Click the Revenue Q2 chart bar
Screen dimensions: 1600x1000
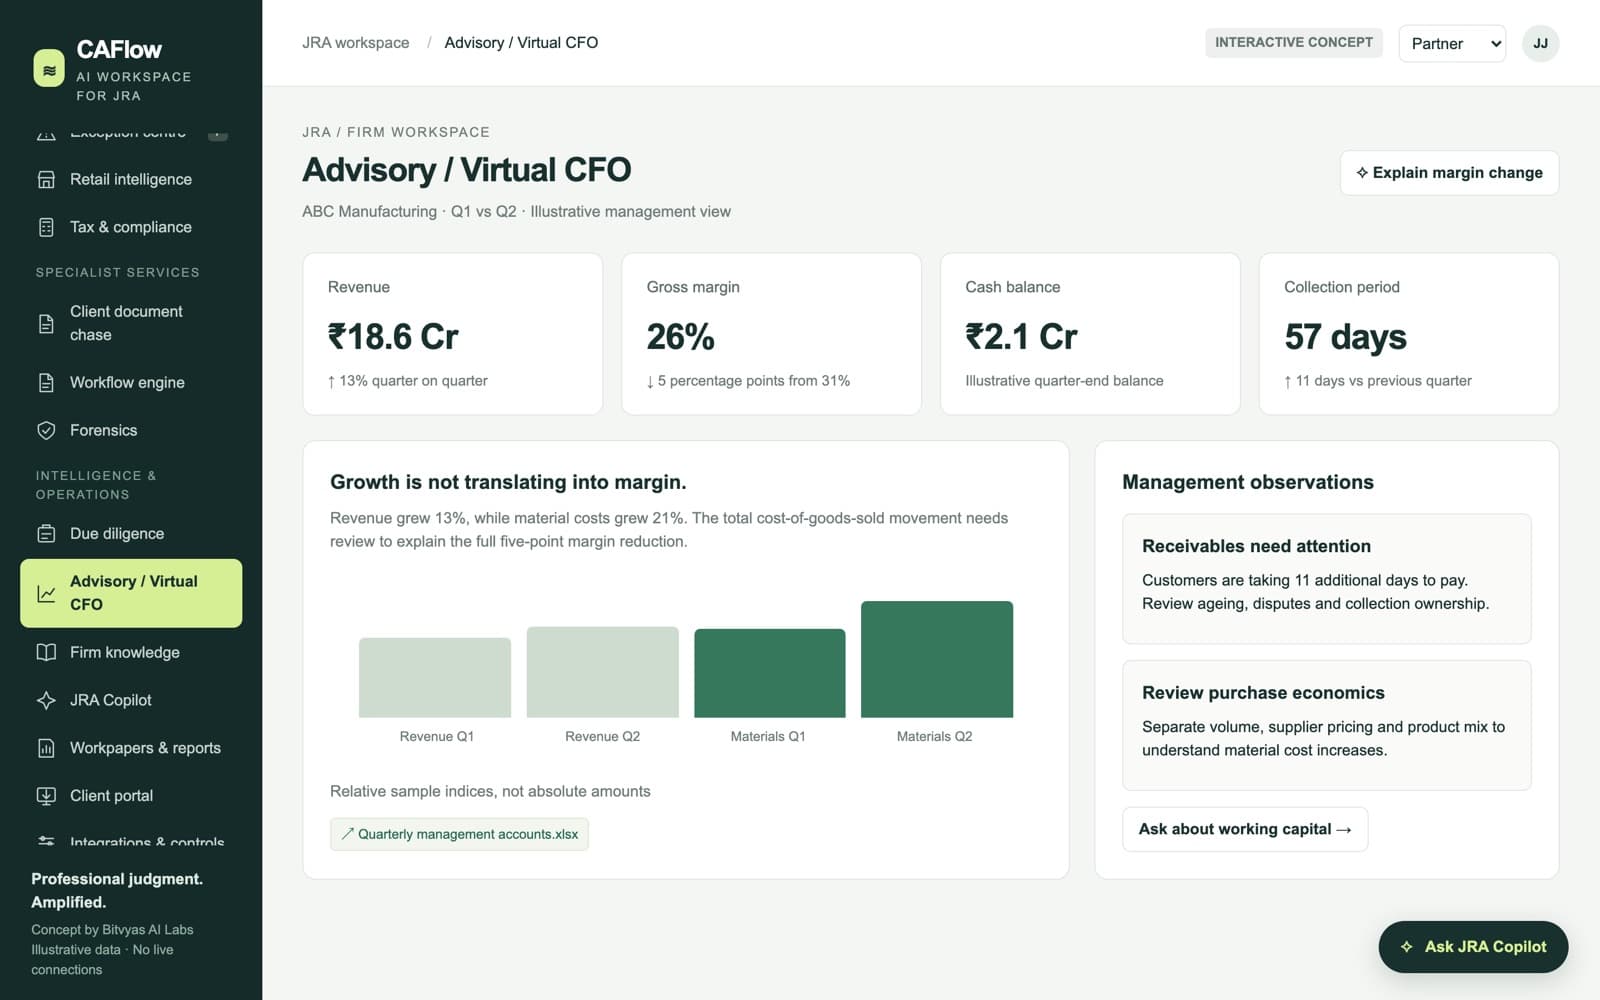(x=603, y=672)
